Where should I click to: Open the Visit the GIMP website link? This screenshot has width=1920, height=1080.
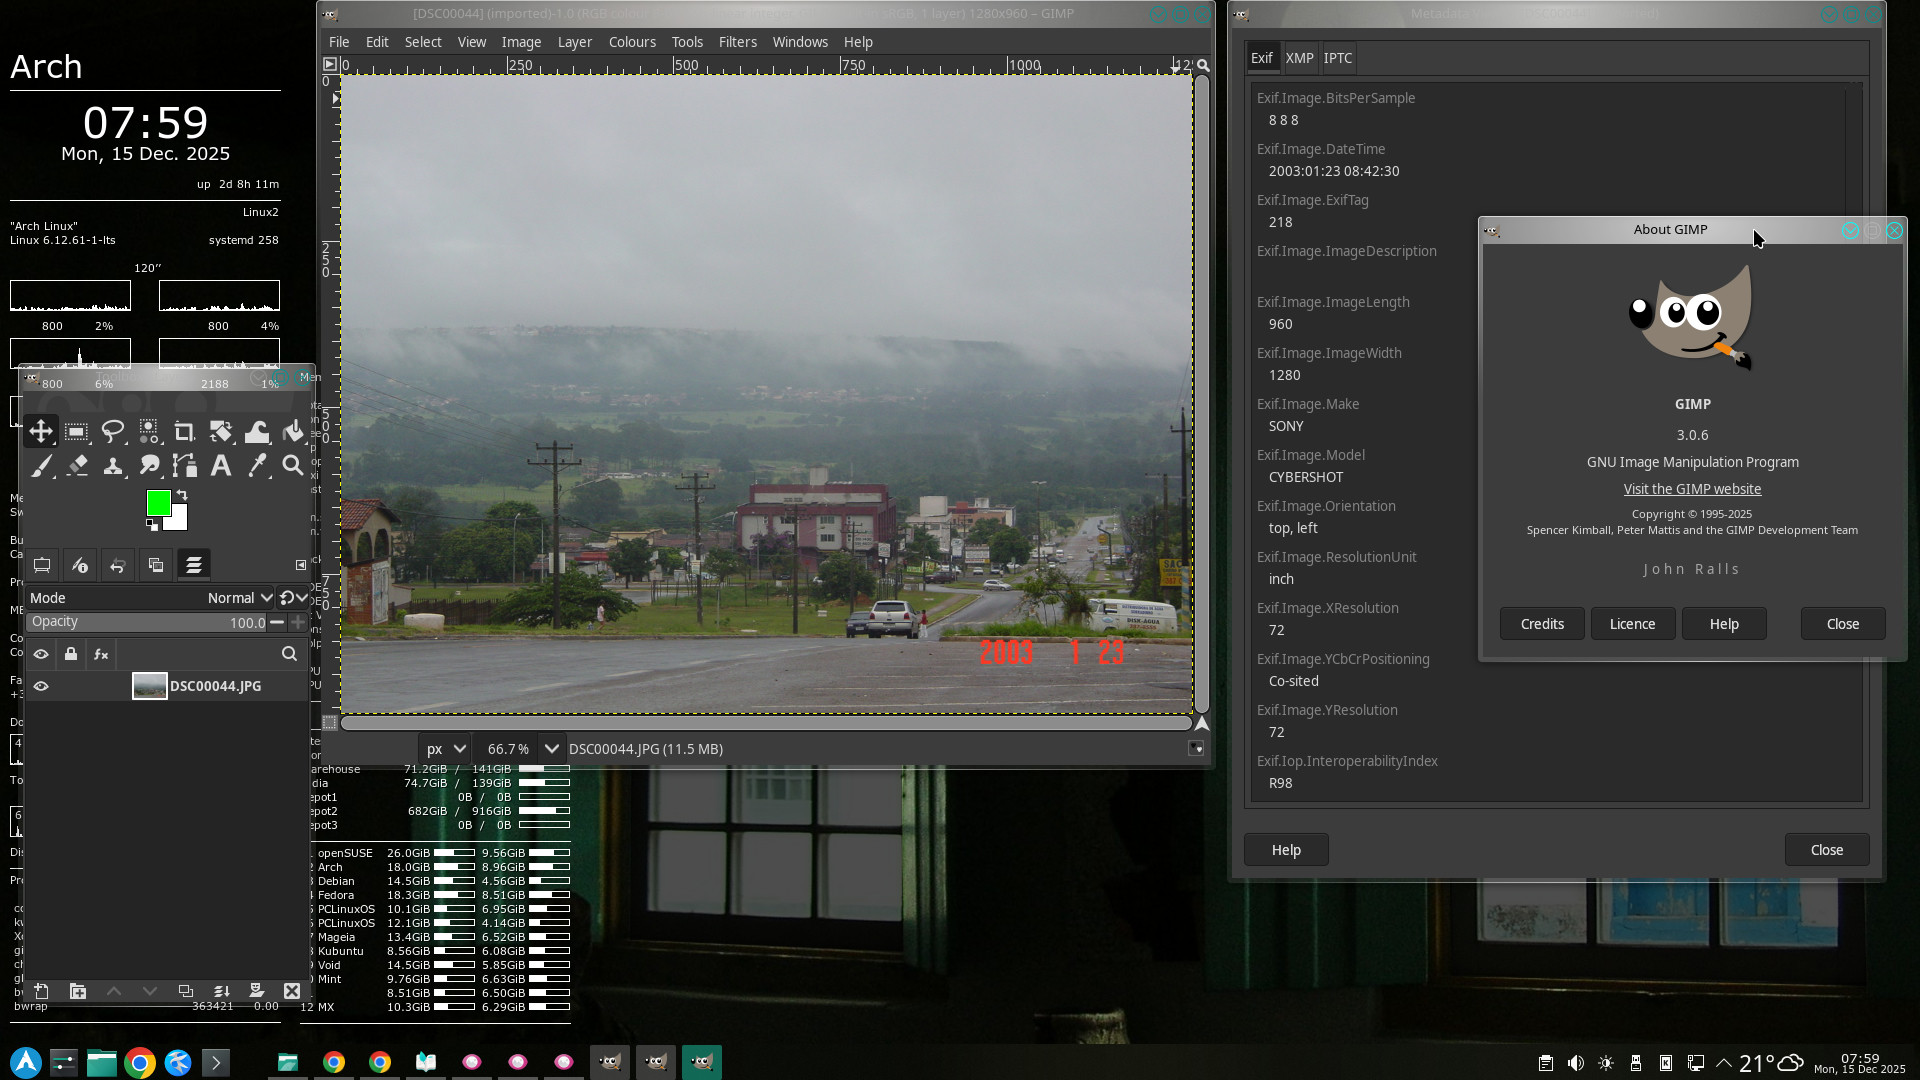point(1692,489)
